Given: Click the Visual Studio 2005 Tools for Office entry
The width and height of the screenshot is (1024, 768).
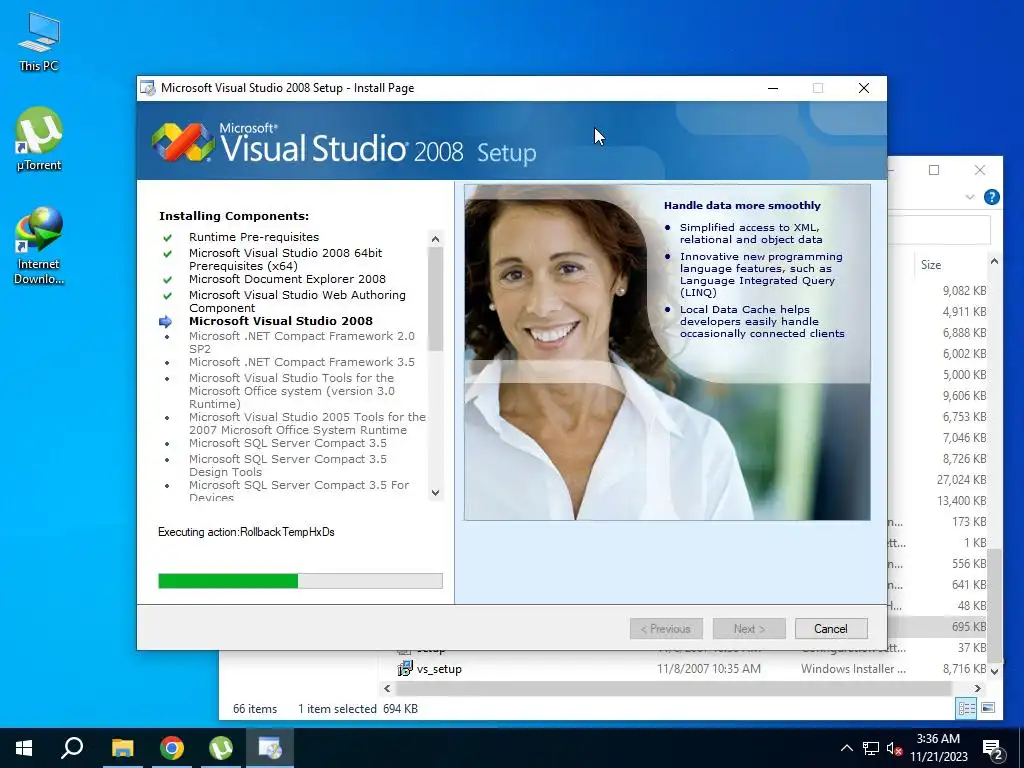Looking at the screenshot, I should coord(307,423).
